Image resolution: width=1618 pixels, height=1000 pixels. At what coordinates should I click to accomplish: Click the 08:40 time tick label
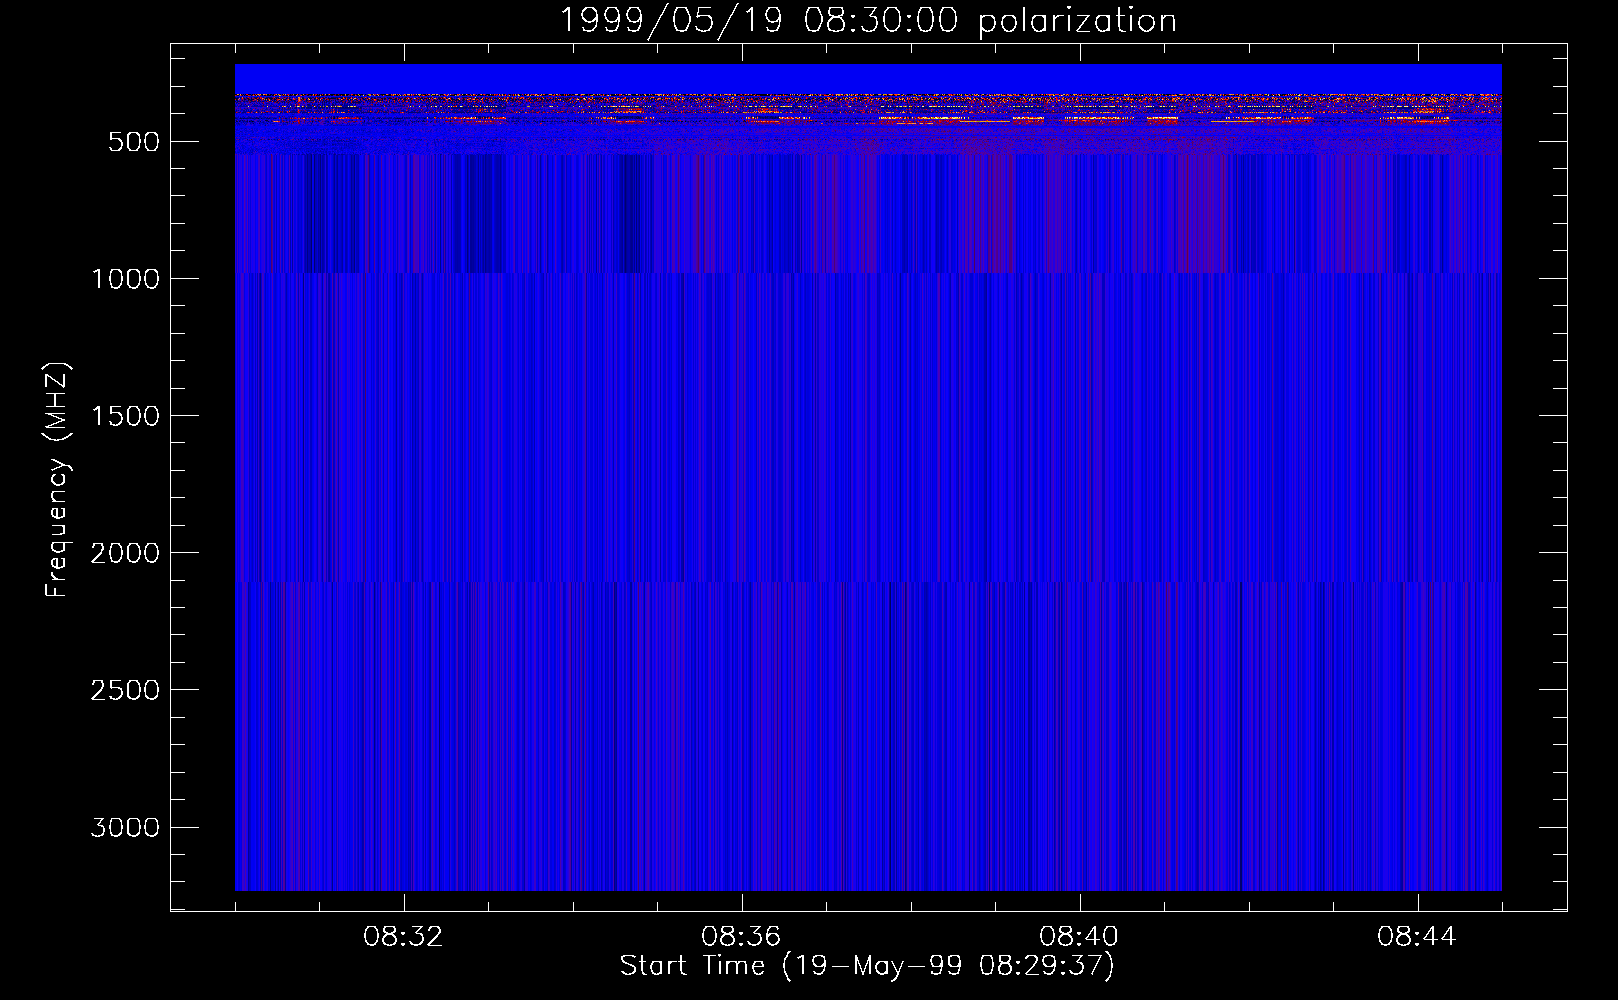coord(1080,937)
